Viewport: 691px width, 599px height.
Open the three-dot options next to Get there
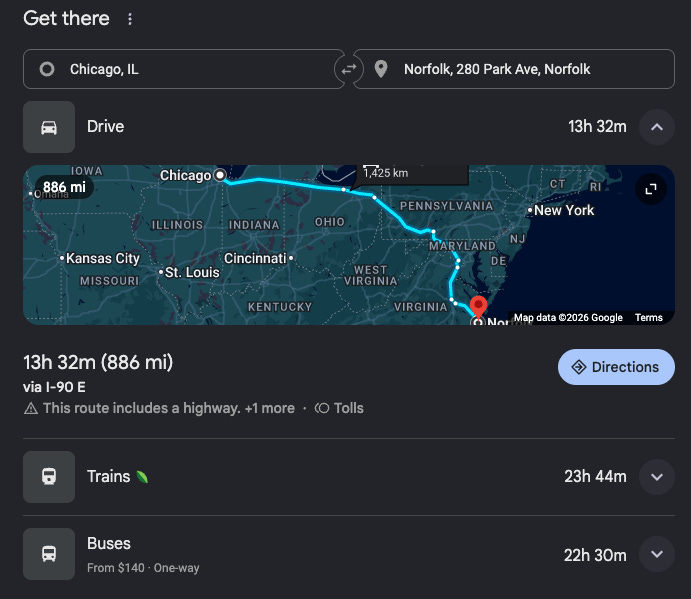(130, 19)
